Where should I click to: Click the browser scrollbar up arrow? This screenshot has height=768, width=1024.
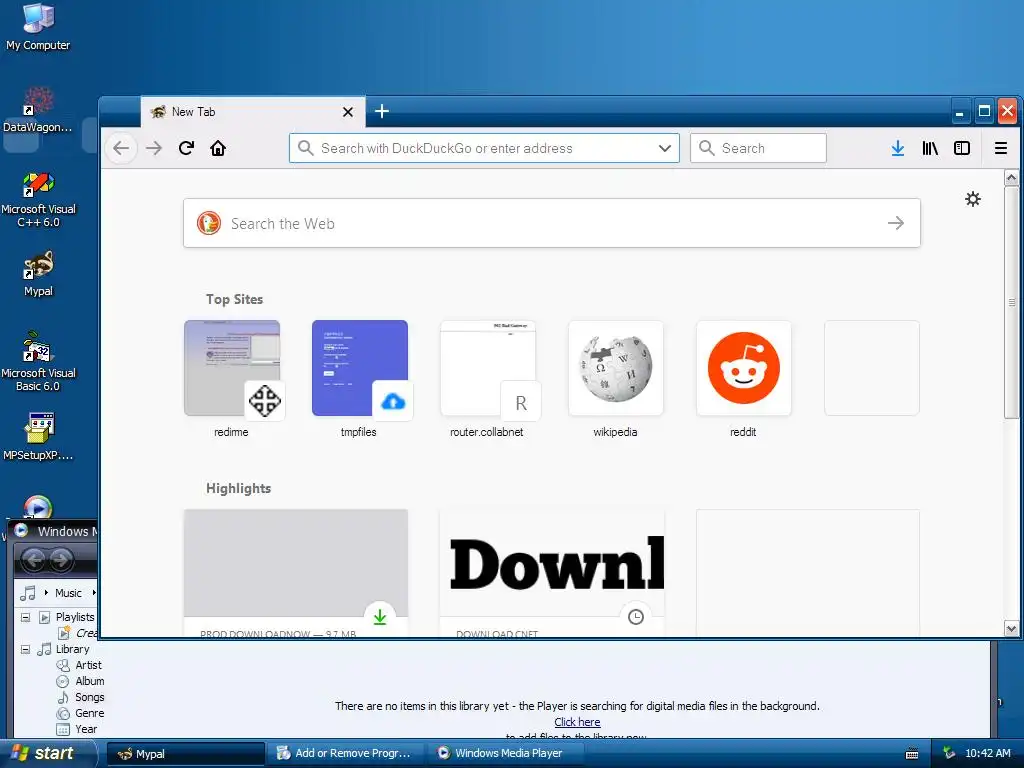[x=1011, y=178]
